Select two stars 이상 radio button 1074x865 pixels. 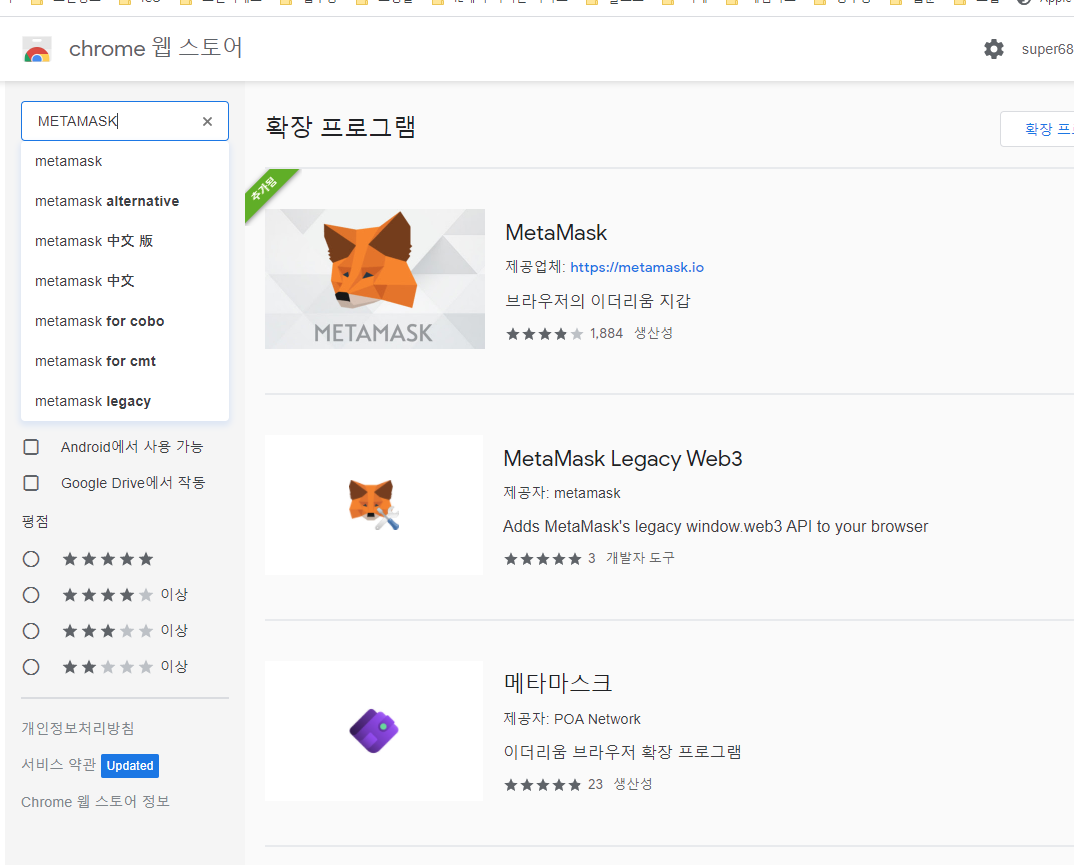pyautogui.click(x=31, y=666)
